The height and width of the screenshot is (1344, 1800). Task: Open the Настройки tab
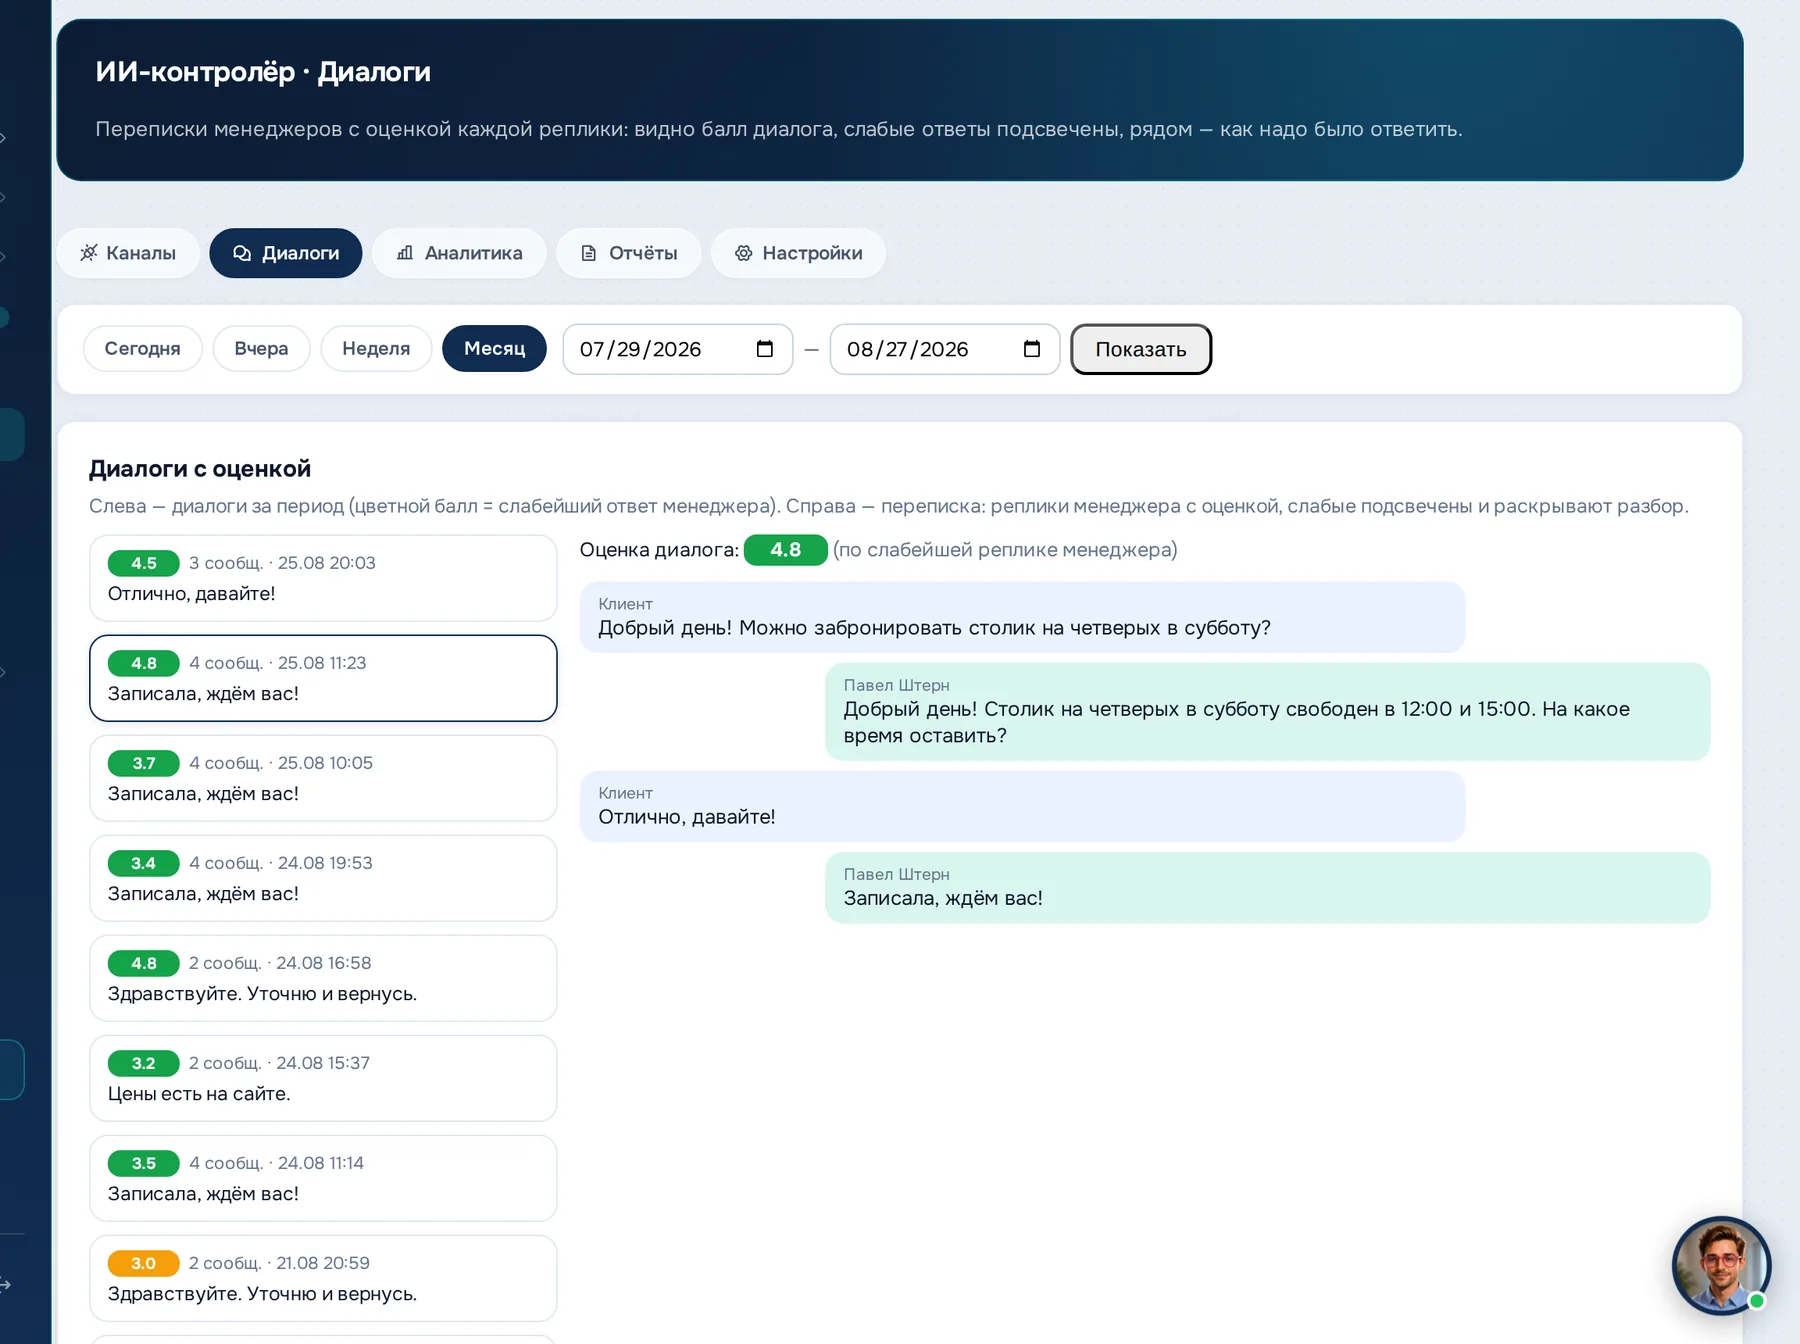798,253
